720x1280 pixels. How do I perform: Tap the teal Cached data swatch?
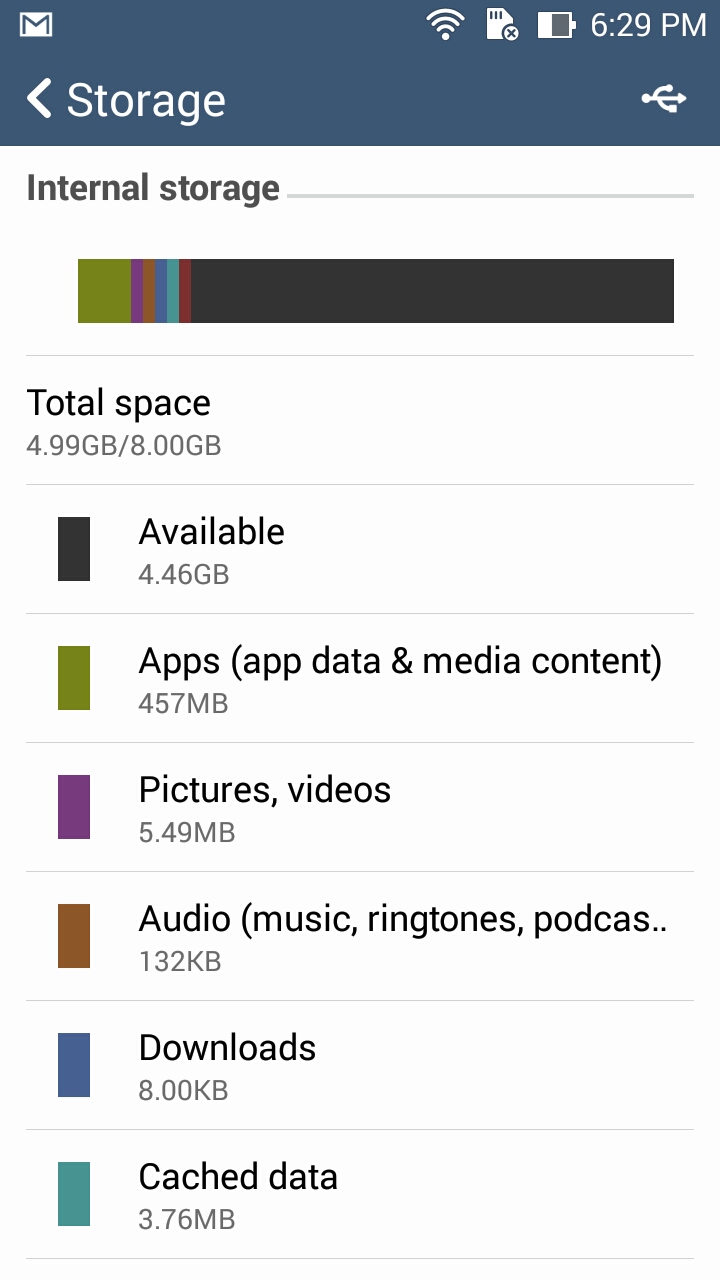coord(74,1194)
